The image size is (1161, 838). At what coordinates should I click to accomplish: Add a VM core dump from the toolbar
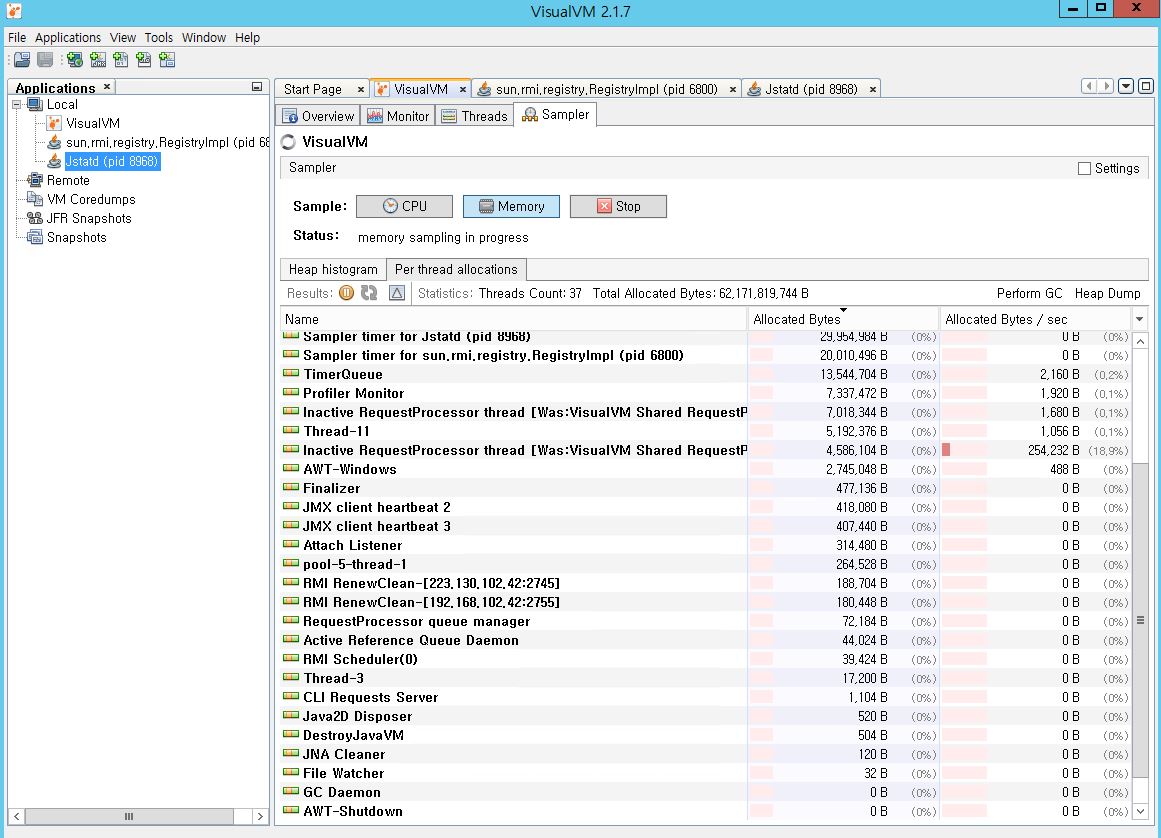point(121,60)
